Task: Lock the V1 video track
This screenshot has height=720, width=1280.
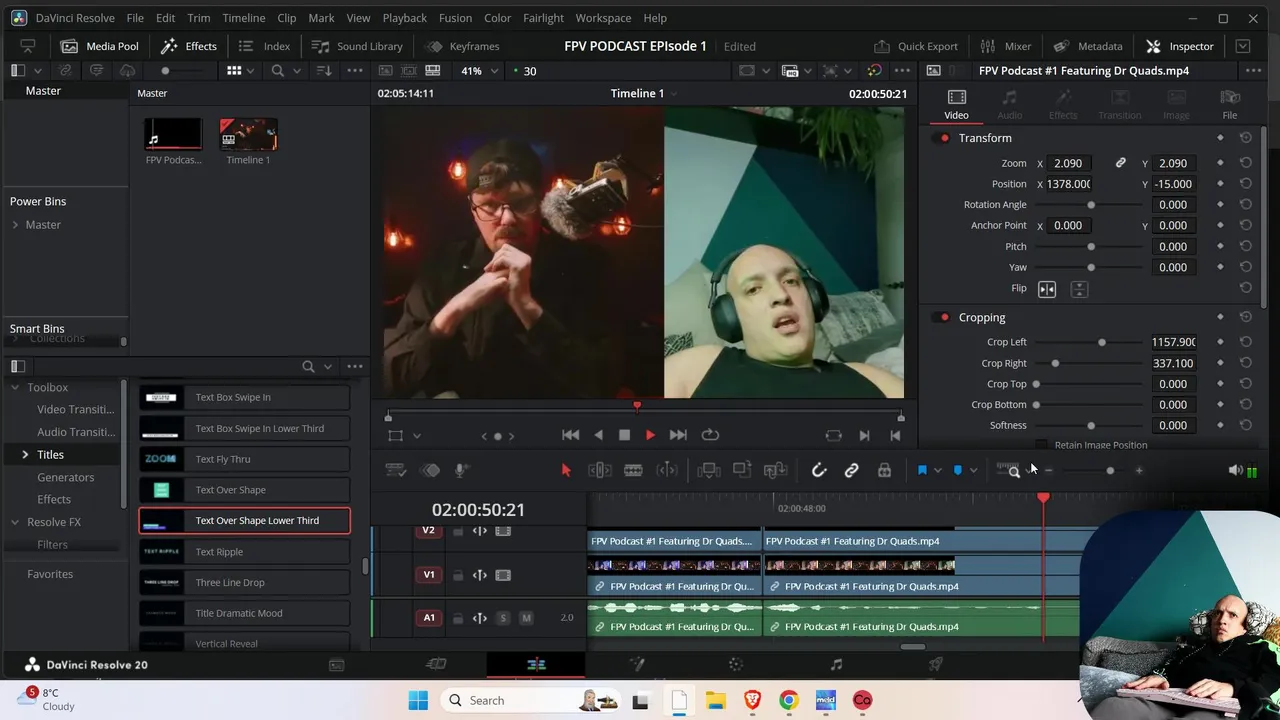Action: [458, 575]
